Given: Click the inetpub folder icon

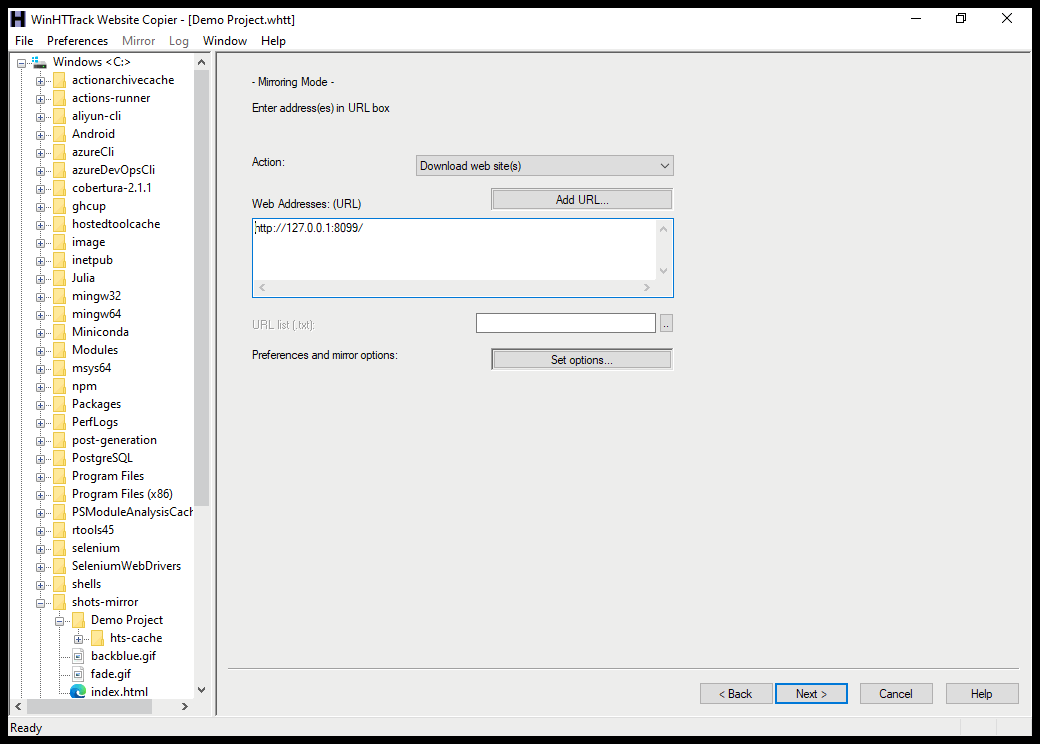Looking at the screenshot, I should tap(60, 260).
